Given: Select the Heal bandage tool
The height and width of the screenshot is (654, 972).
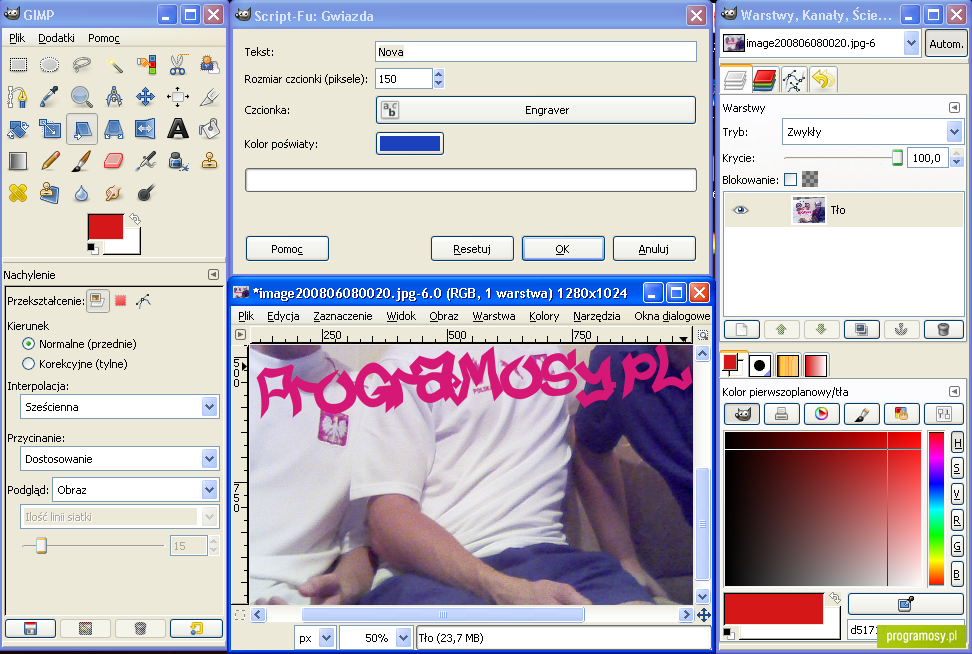Looking at the screenshot, I should [18, 193].
